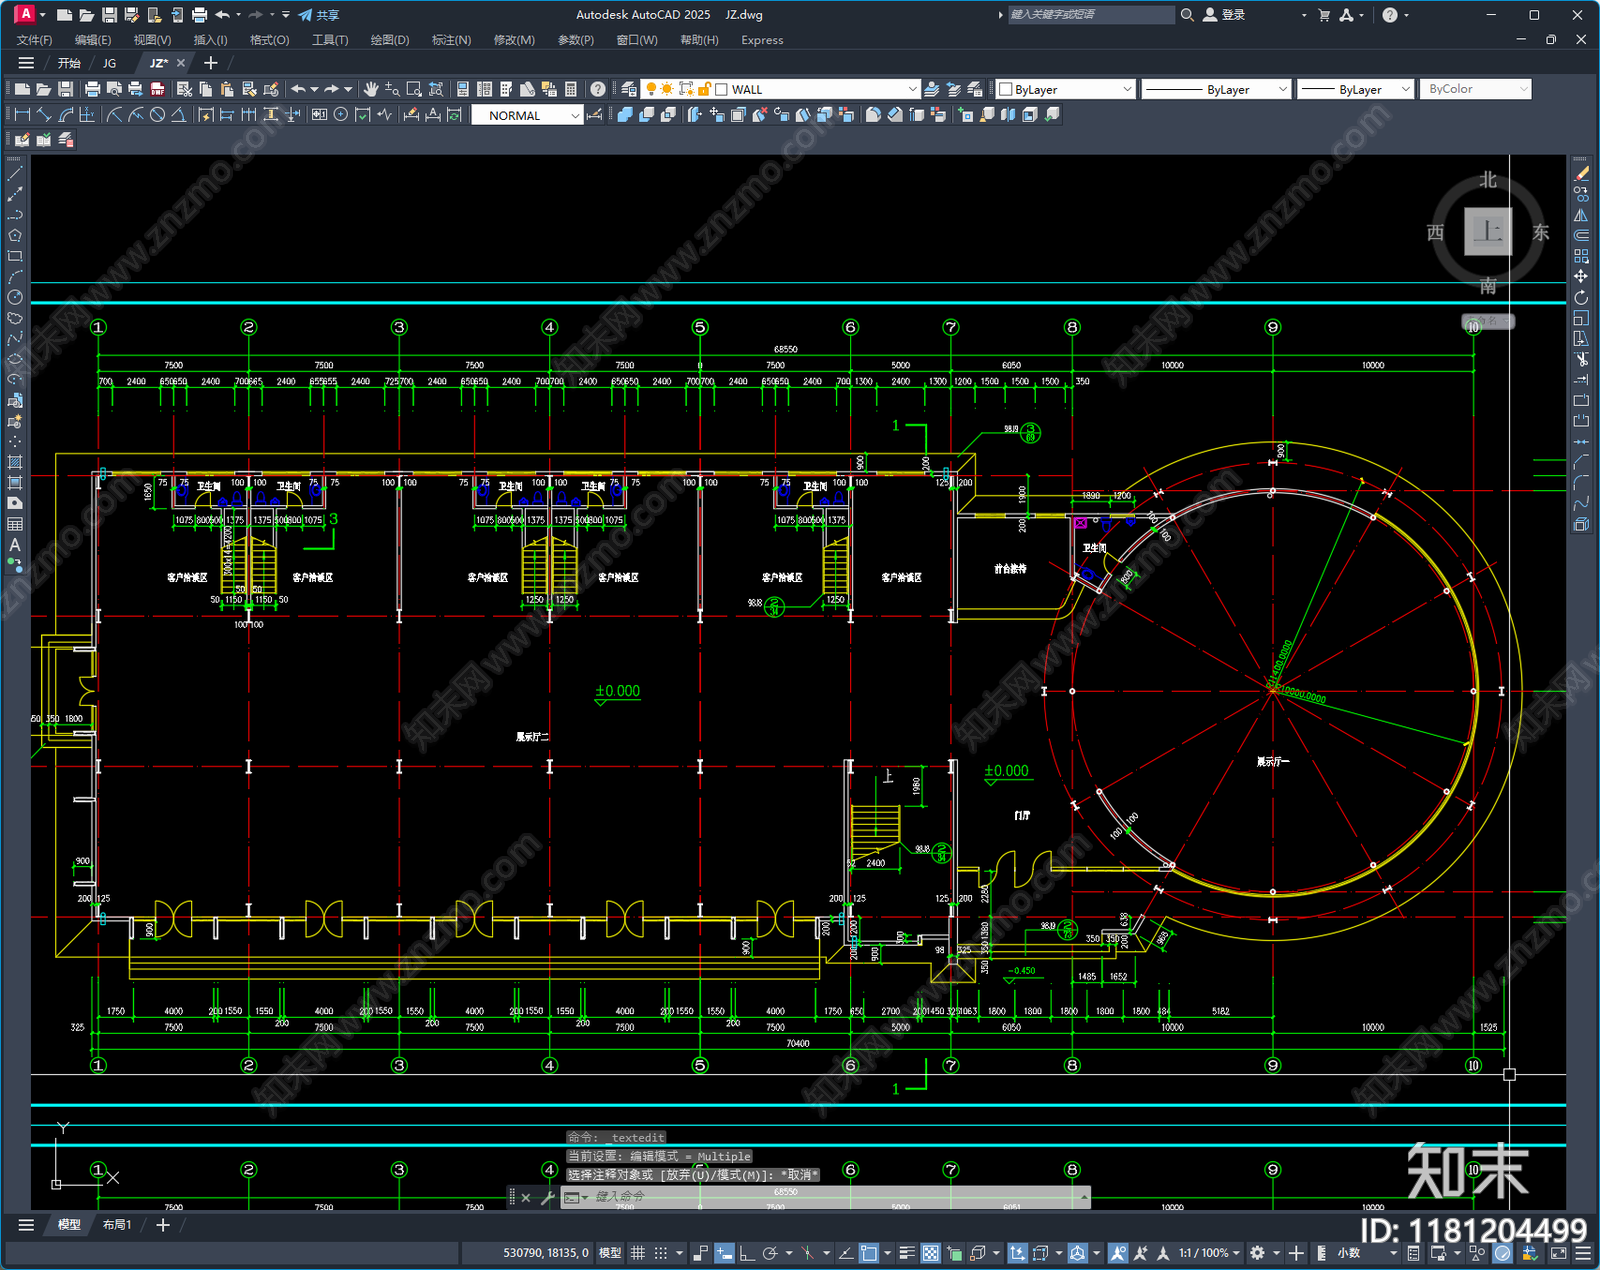
Task: Select the Linear Dimension tool
Action: click(x=22, y=115)
